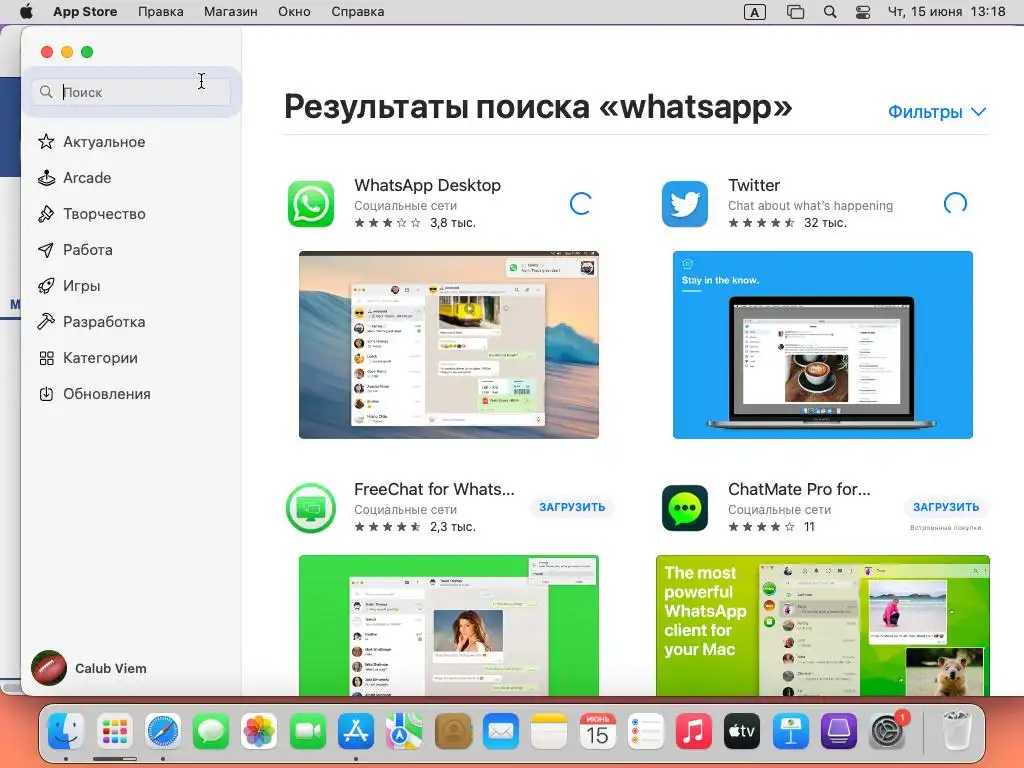The width and height of the screenshot is (1024, 768).
Task: Open the Окно menu
Action: click(294, 12)
